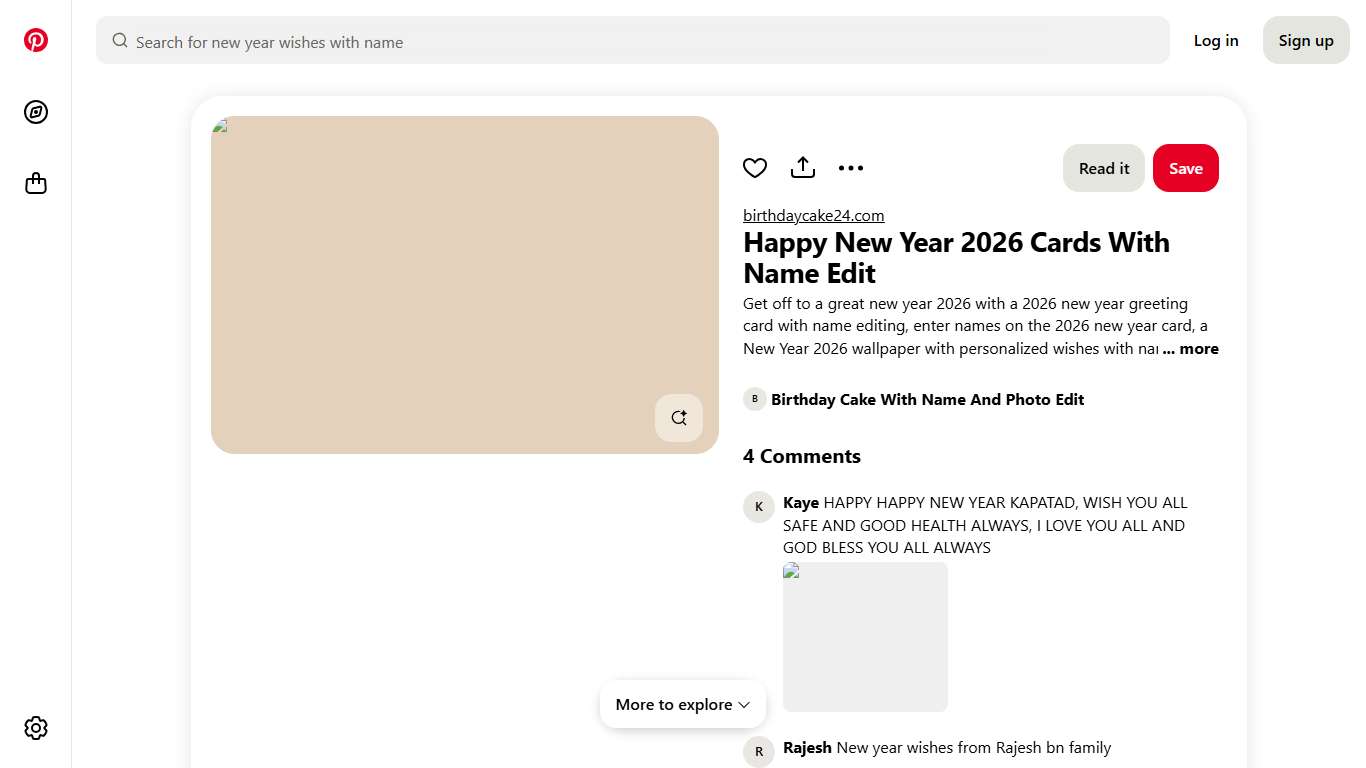Screen dimensions: 1366x768
Task: Open the settings gear in sidebar
Action: 36,727
